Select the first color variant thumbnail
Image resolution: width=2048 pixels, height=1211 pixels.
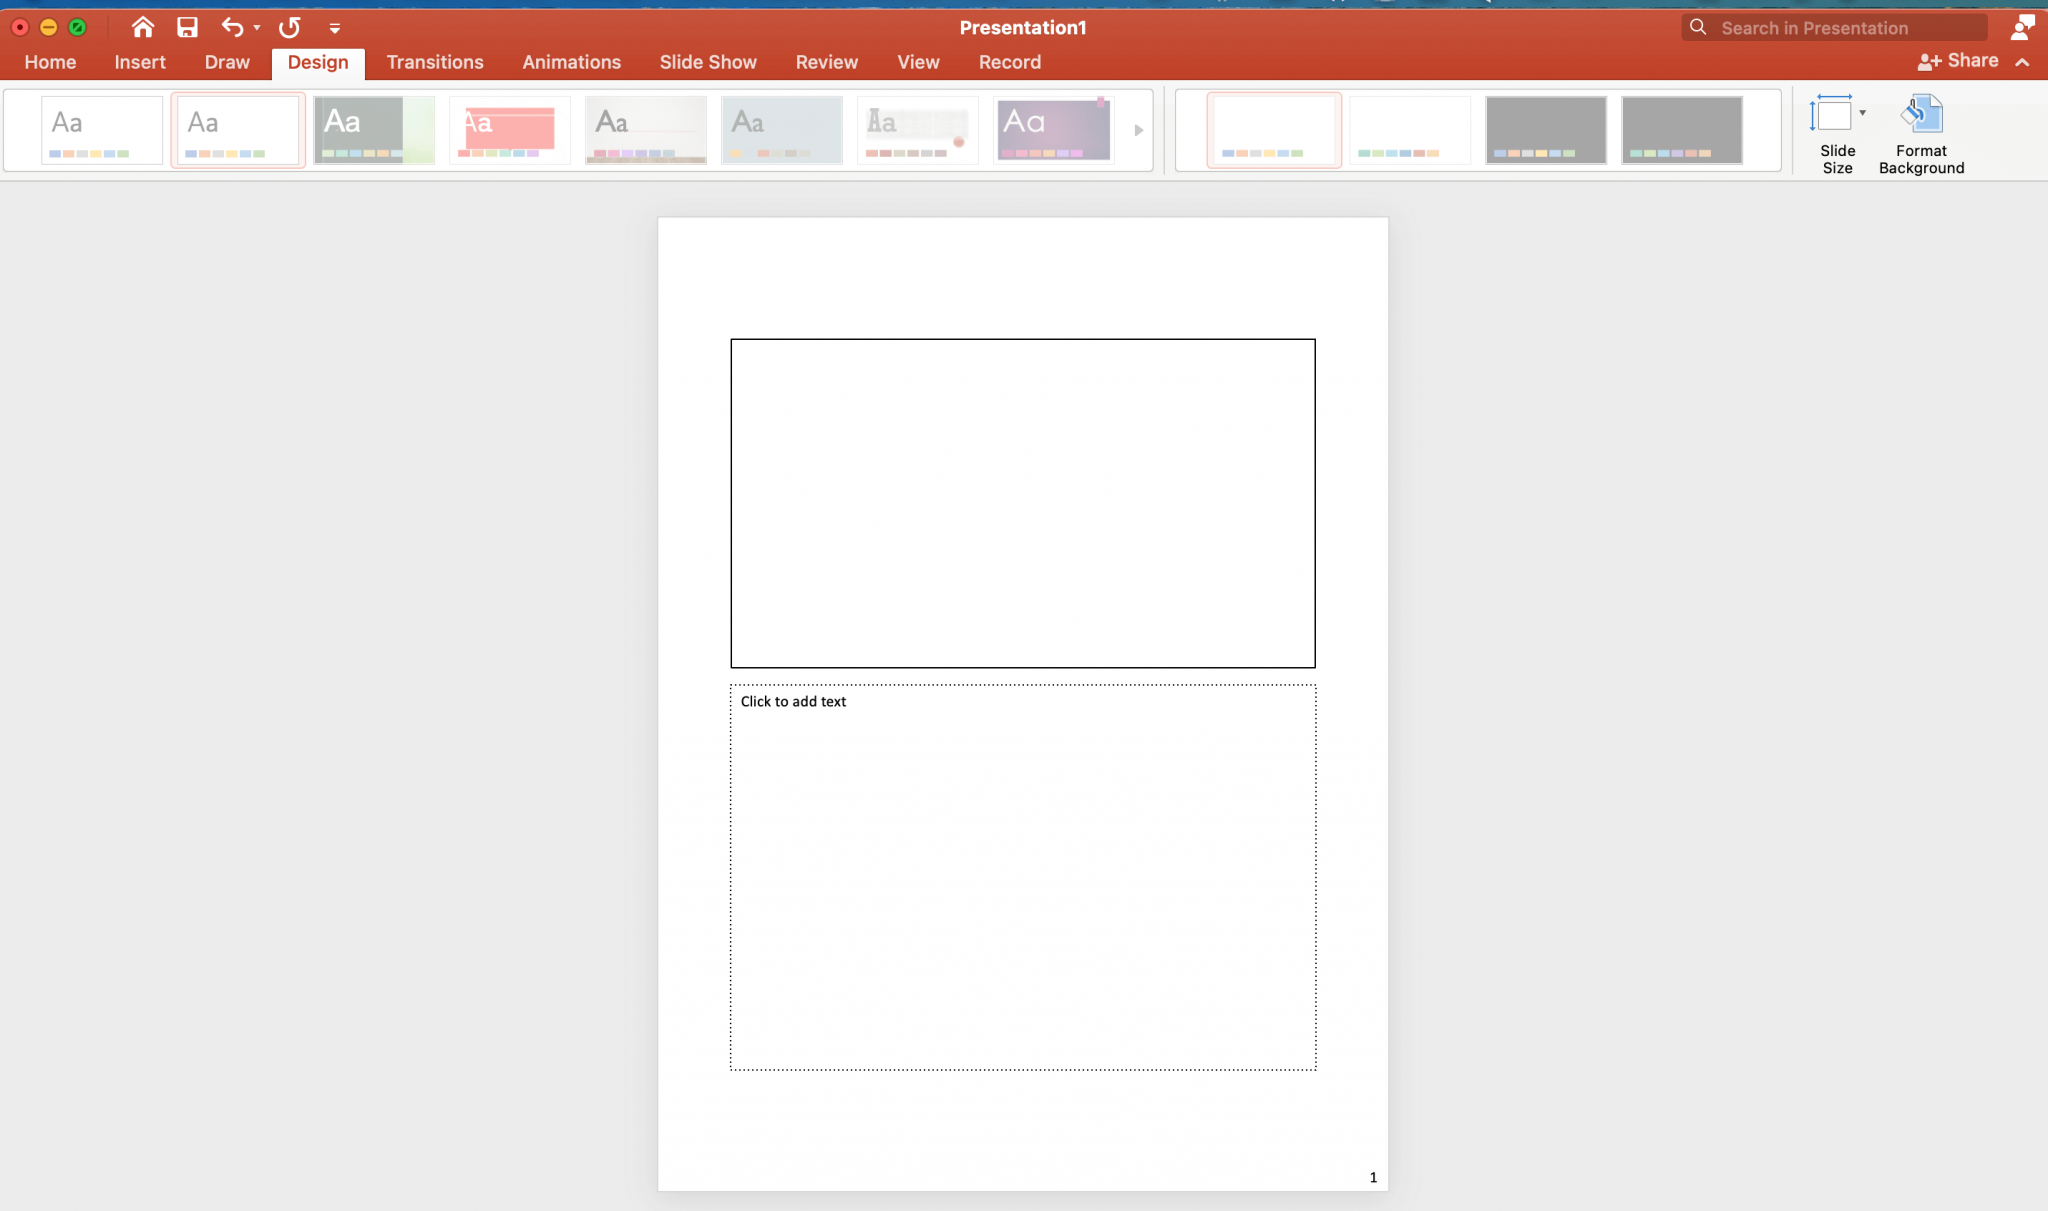click(x=1274, y=130)
